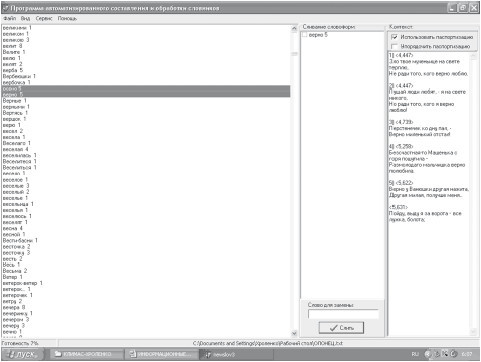
Task: Click context entry 5|| <5,622>
Action: pos(401,183)
